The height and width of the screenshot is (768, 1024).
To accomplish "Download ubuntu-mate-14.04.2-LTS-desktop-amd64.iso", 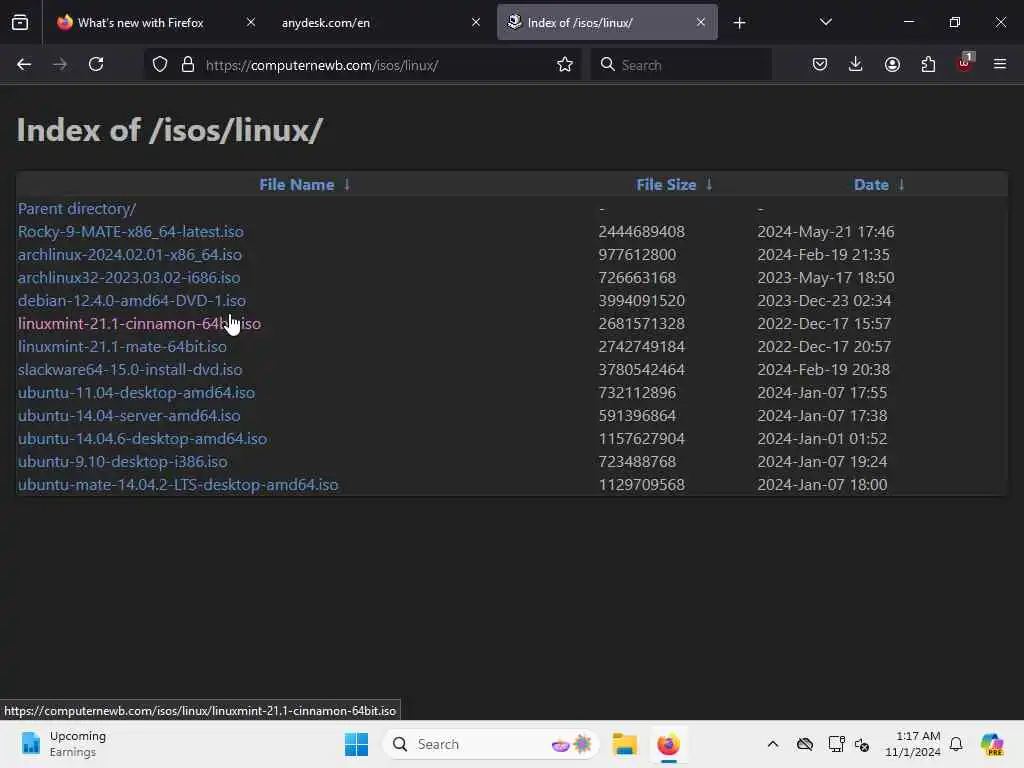I will pyautogui.click(x=178, y=485).
